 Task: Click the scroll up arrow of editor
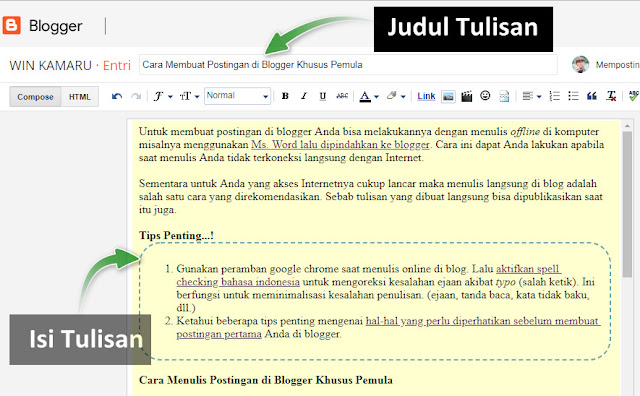click(x=627, y=127)
